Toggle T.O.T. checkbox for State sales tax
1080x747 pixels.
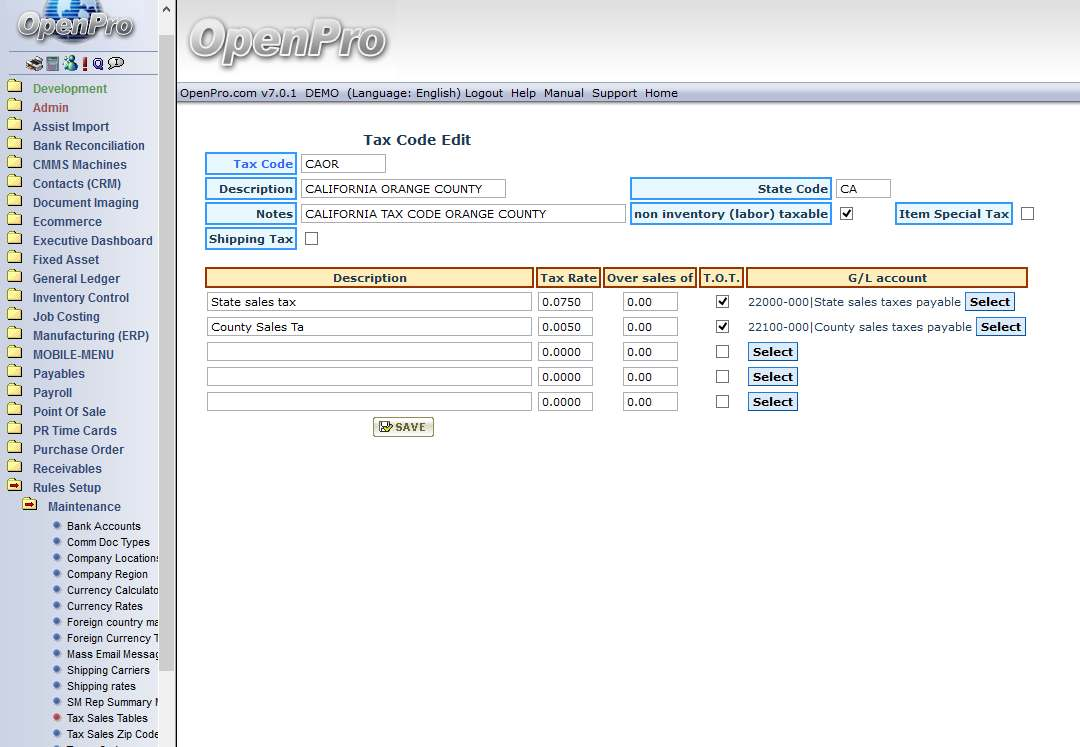pos(722,302)
